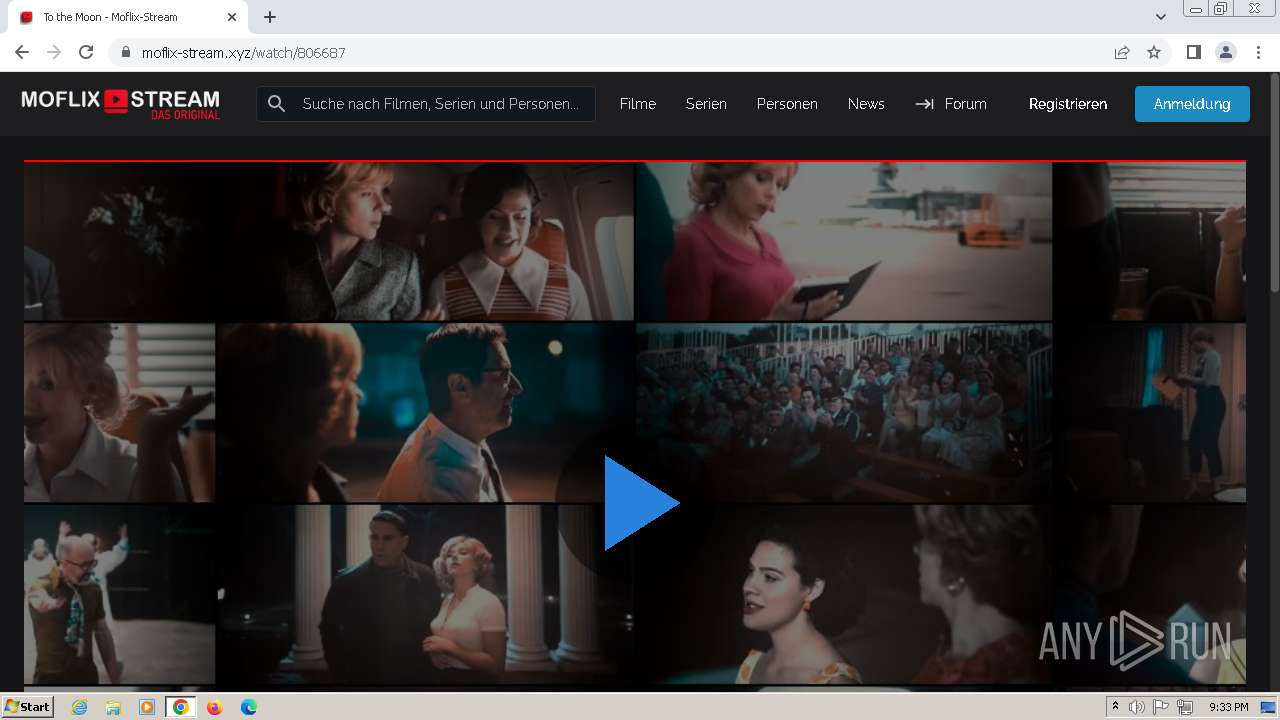Image resolution: width=1280 pixels, height=720 pixels.
Task: Close the To the Moon tab
Action: [x=232, y=17]
